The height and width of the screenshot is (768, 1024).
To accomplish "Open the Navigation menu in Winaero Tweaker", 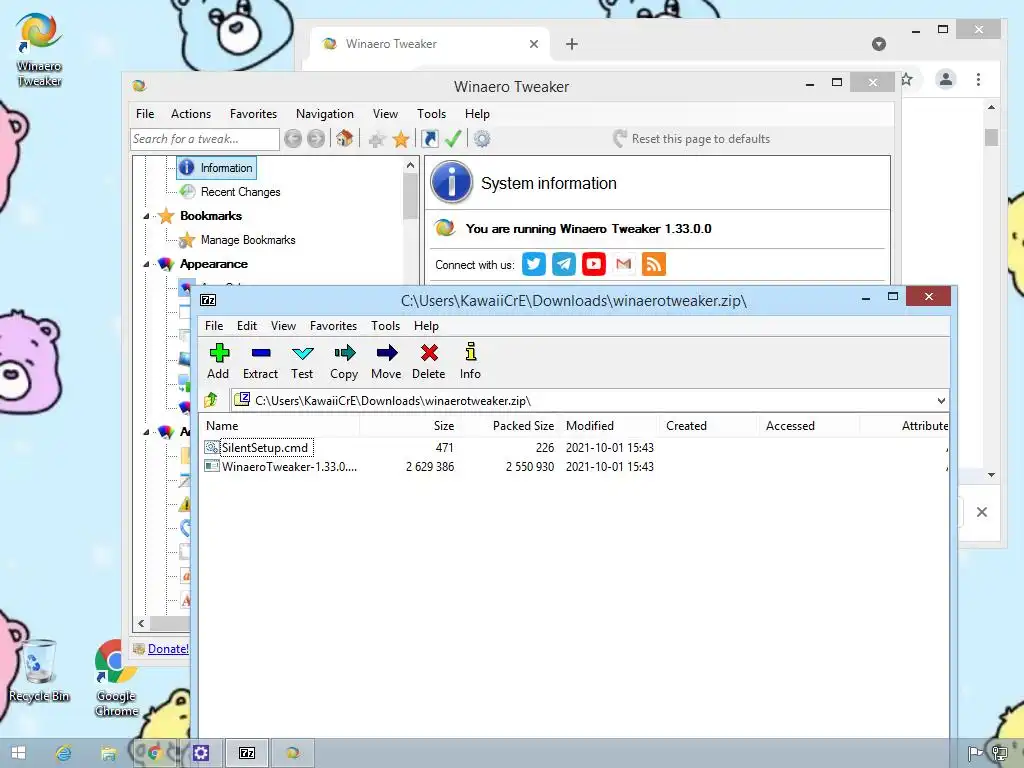I will pos(325,114).
